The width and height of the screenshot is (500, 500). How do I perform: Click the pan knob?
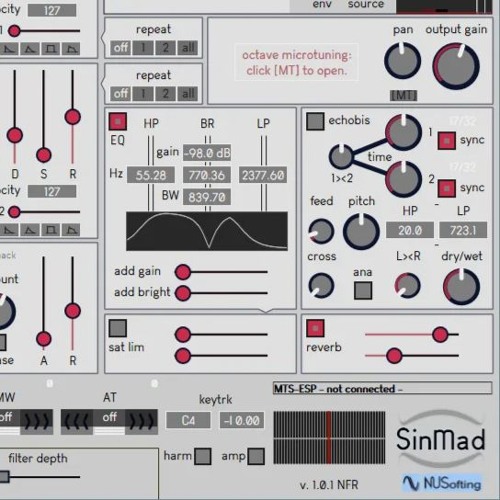pyautogui.click(x=403, y=61)
